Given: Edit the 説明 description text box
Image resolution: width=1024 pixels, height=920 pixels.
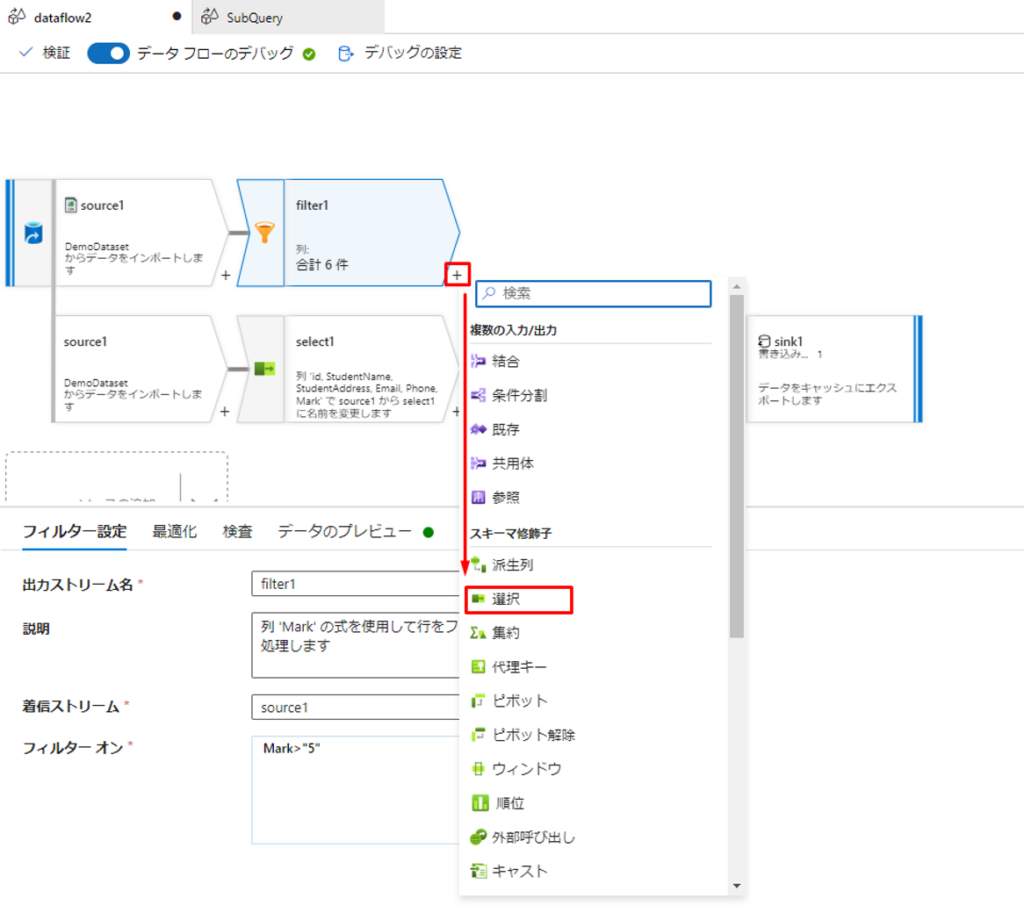Looking at the screenshot, I should [355, 645].
